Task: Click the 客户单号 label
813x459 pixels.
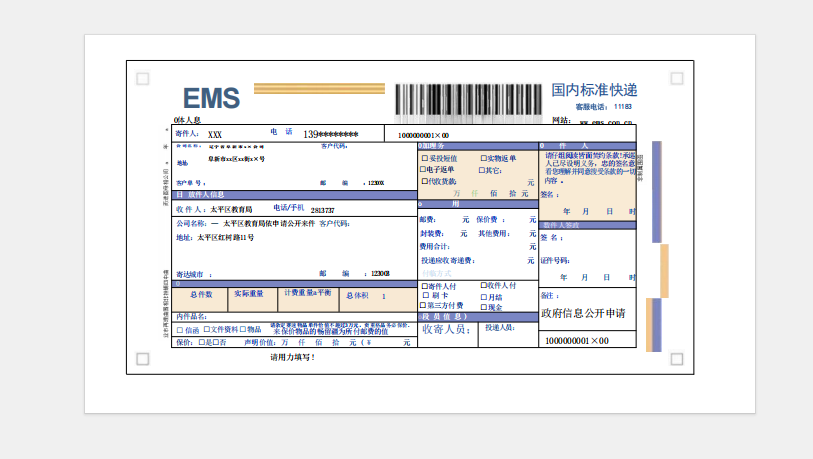Action: click(191, 183)
